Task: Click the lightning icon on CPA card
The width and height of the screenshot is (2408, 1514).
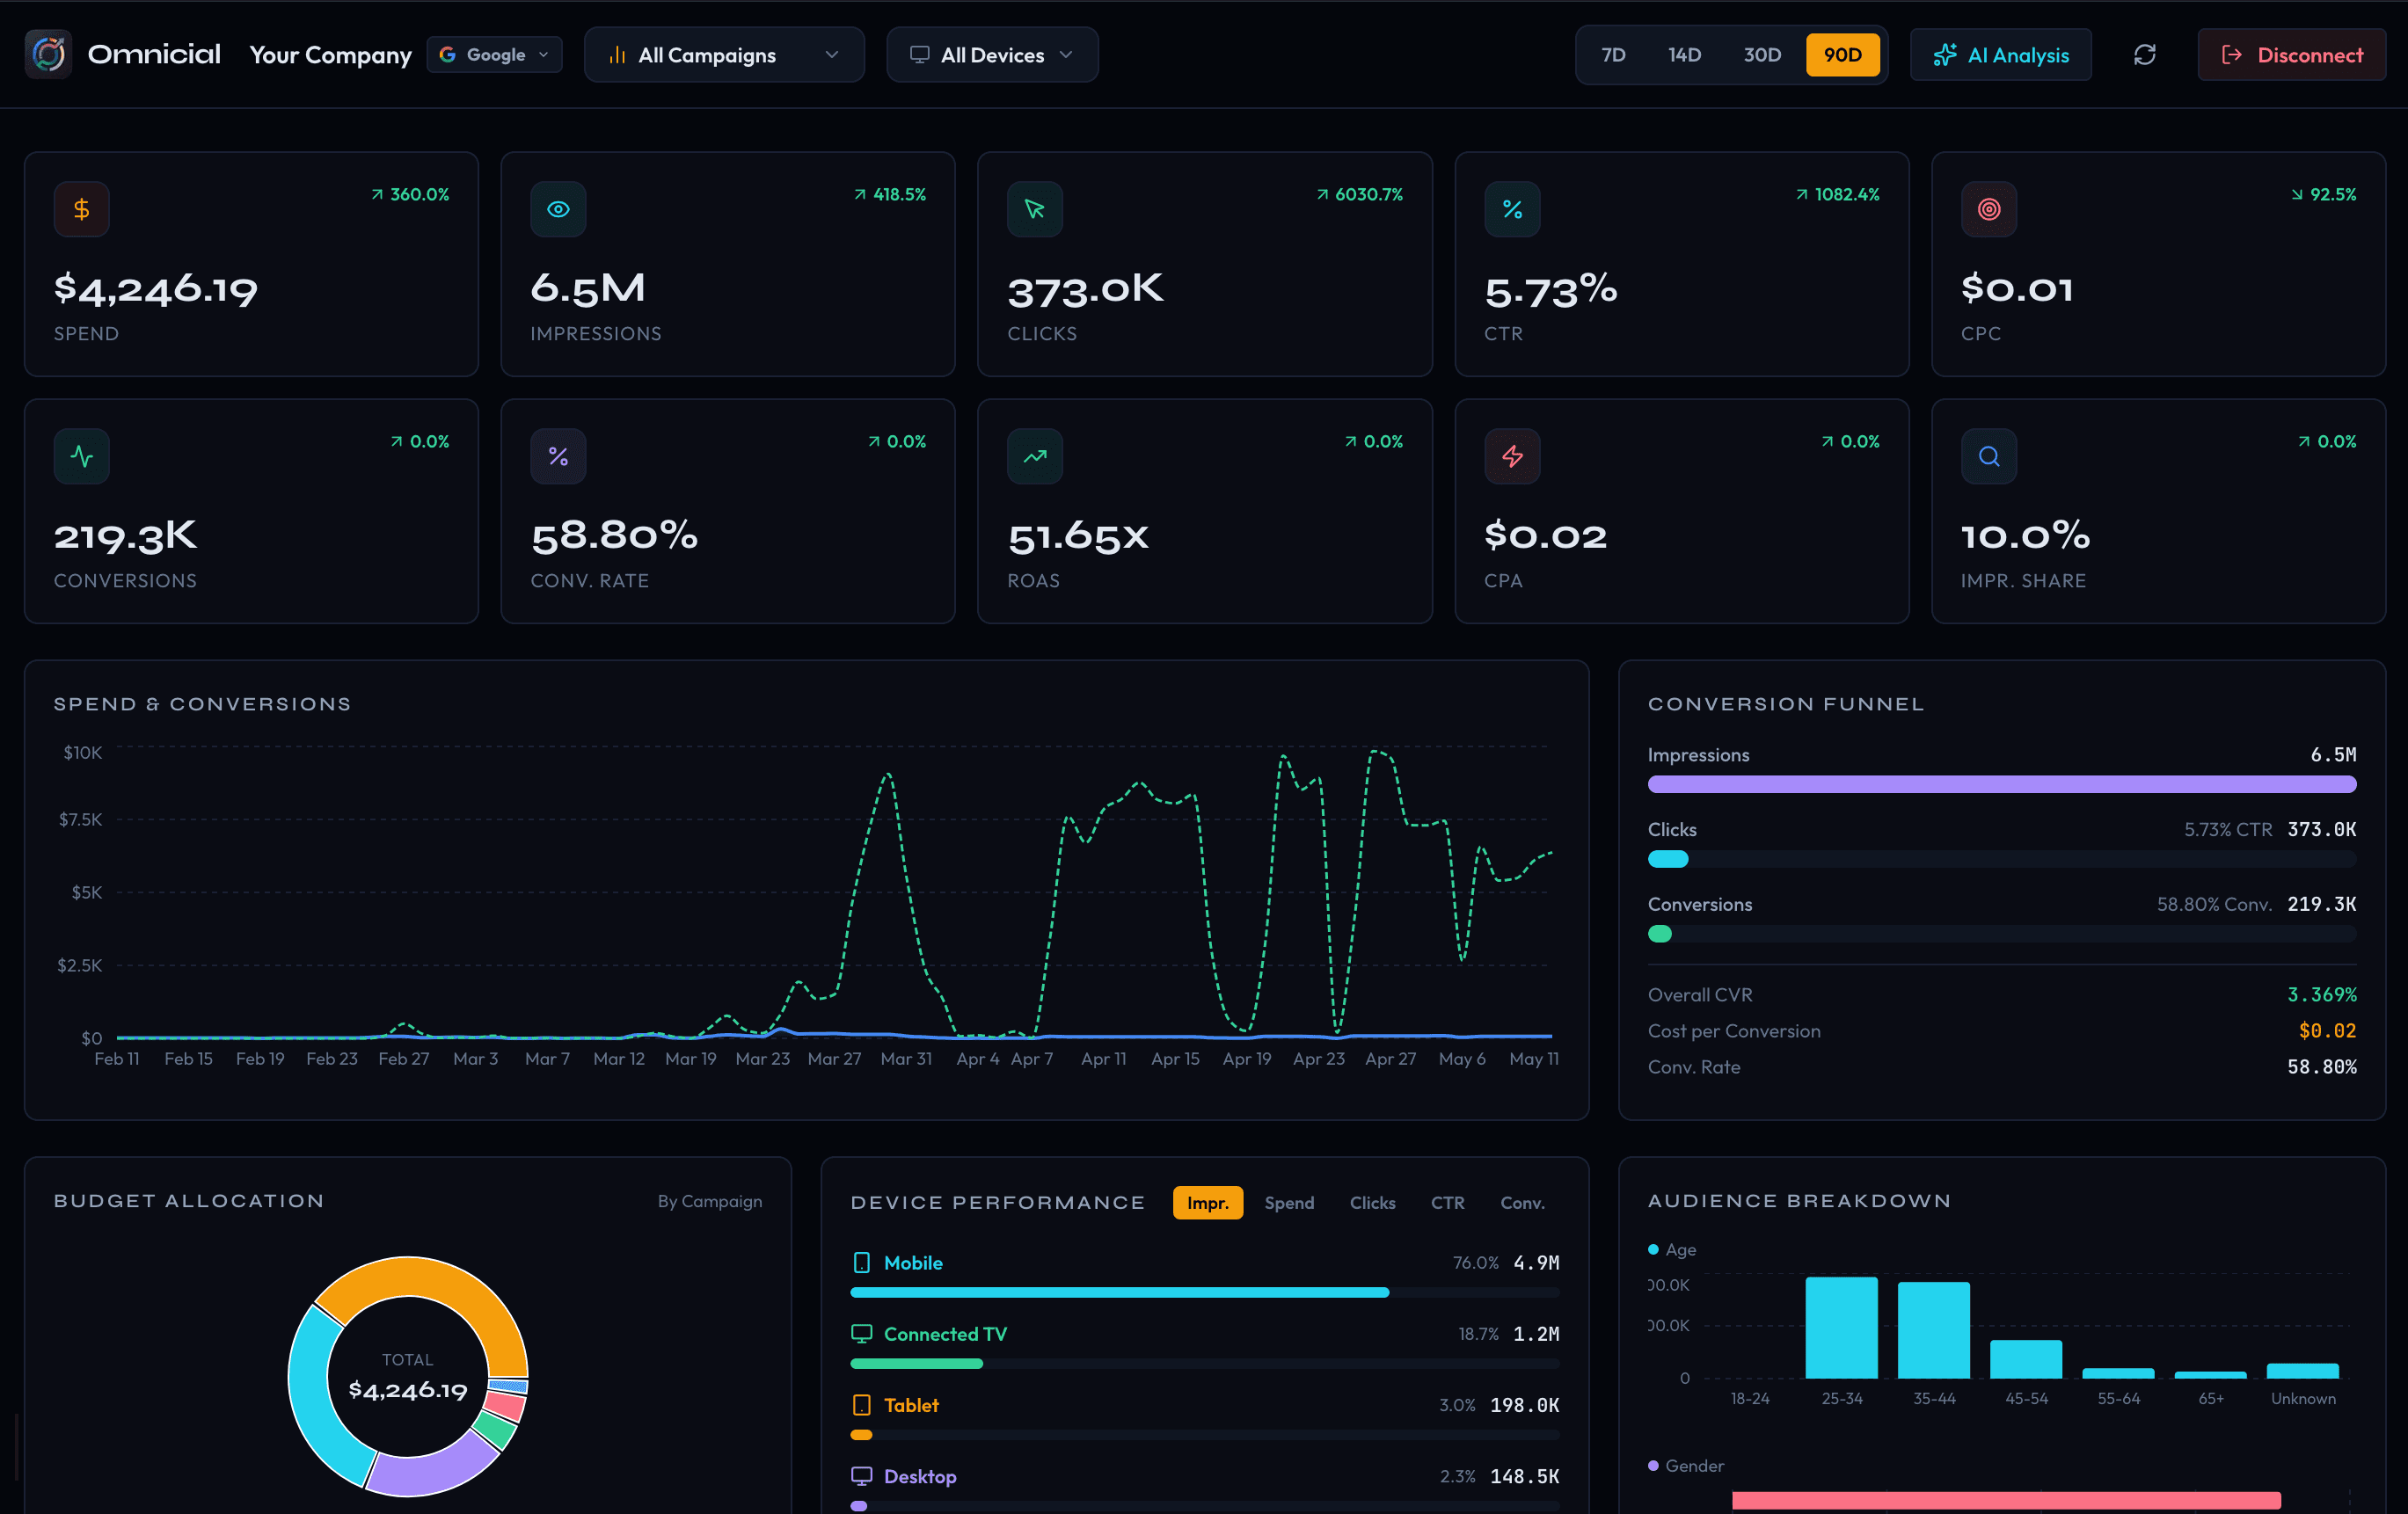Action: tap(1512, 456)
